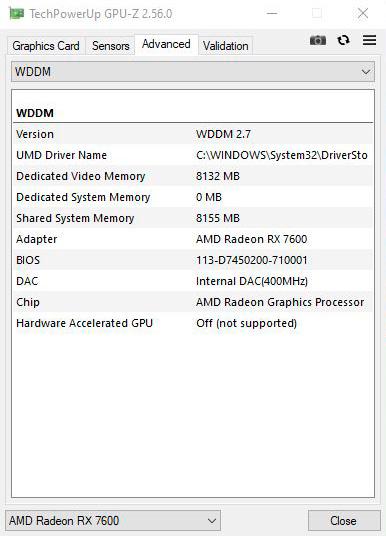Image resolution: width=386 pixels, height=536 pixels.
Task: Select the Chip row label
Action: (x=28, y=302)
